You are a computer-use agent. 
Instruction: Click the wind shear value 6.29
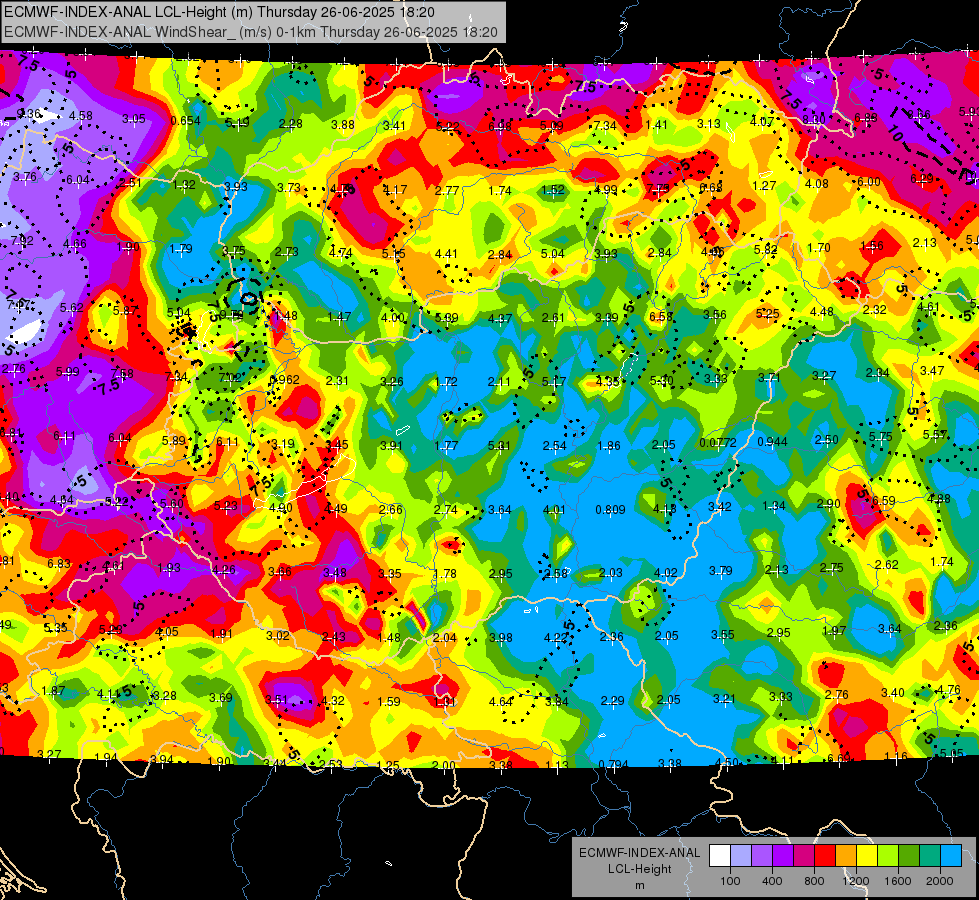(922, 179)
